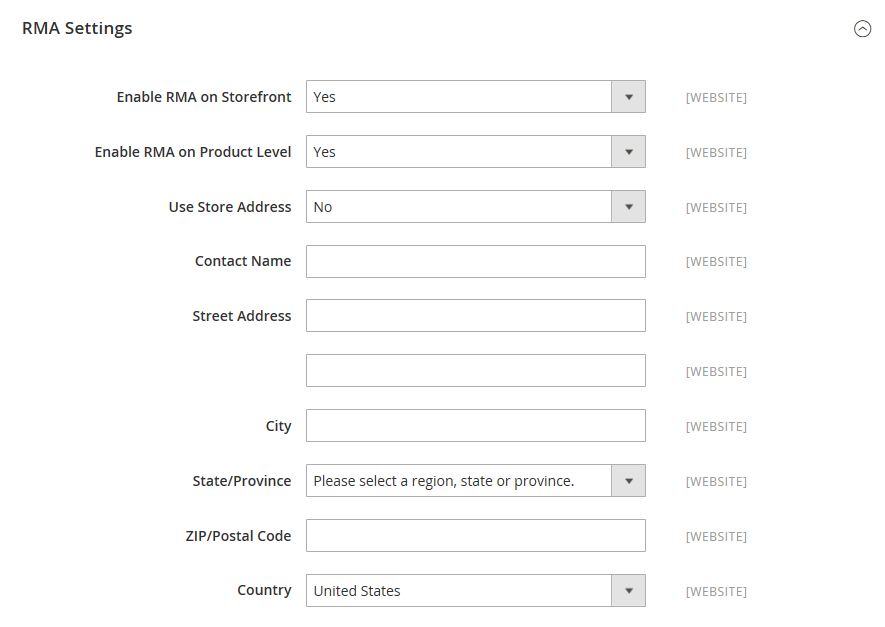Image resolution: width=885 pixels, height=627 pixels.
Task: Click the Contact Name text field
Action: point(475,261)
